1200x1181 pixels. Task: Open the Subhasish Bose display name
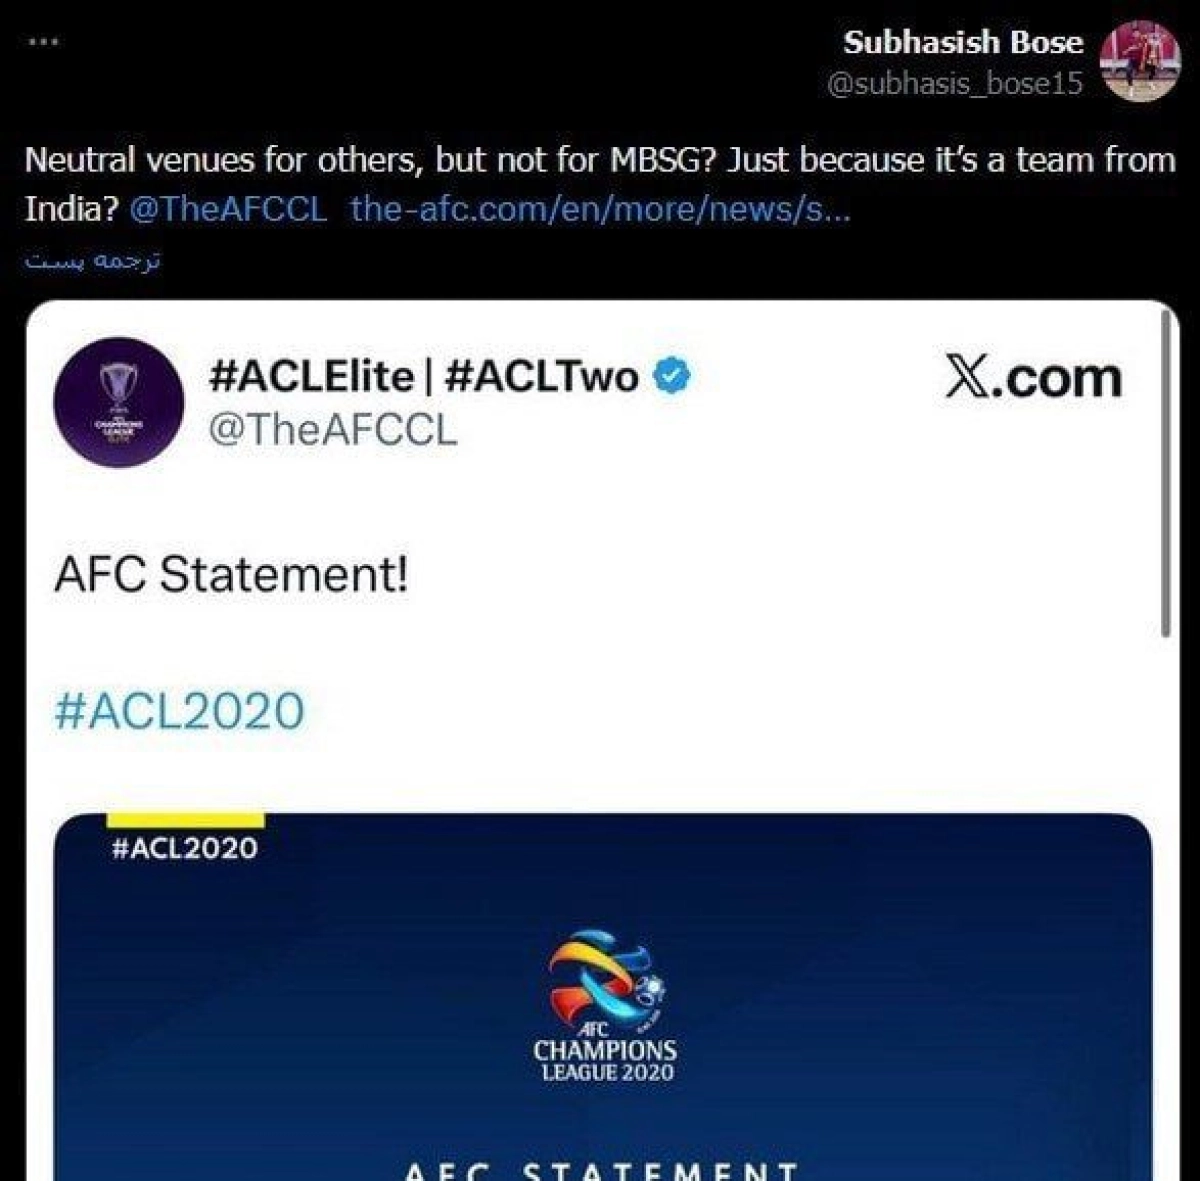tap(963, 42)
